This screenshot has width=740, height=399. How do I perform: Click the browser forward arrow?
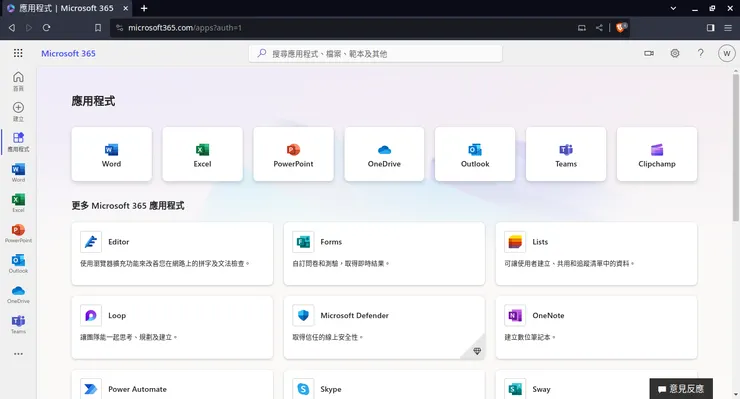(29, 28)
